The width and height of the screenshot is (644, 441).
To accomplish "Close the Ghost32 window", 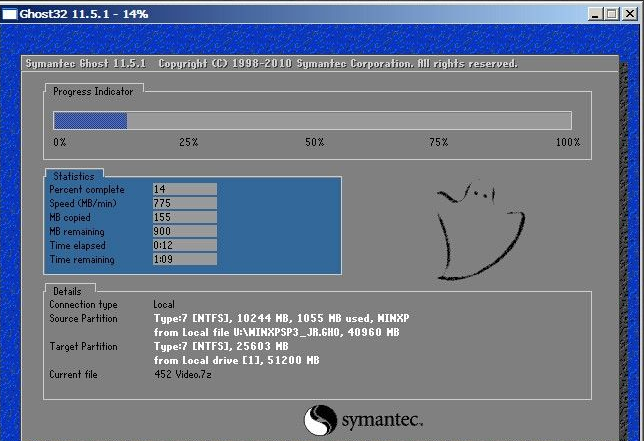I will (630, 14).
